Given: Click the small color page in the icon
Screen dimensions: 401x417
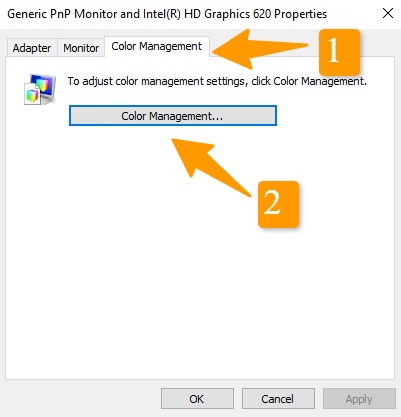Looking at the screenshot, I should point(32,95).
